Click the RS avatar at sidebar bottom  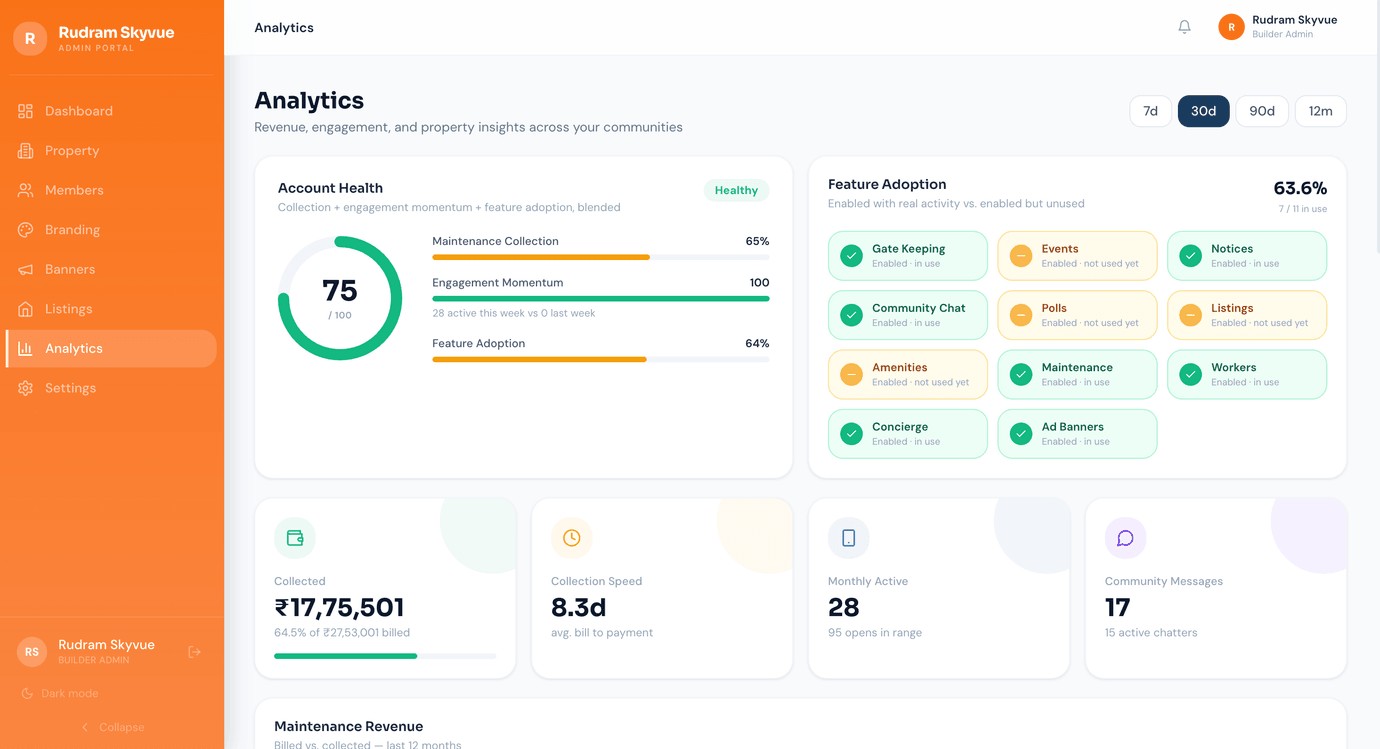click(x=32, y=652)
